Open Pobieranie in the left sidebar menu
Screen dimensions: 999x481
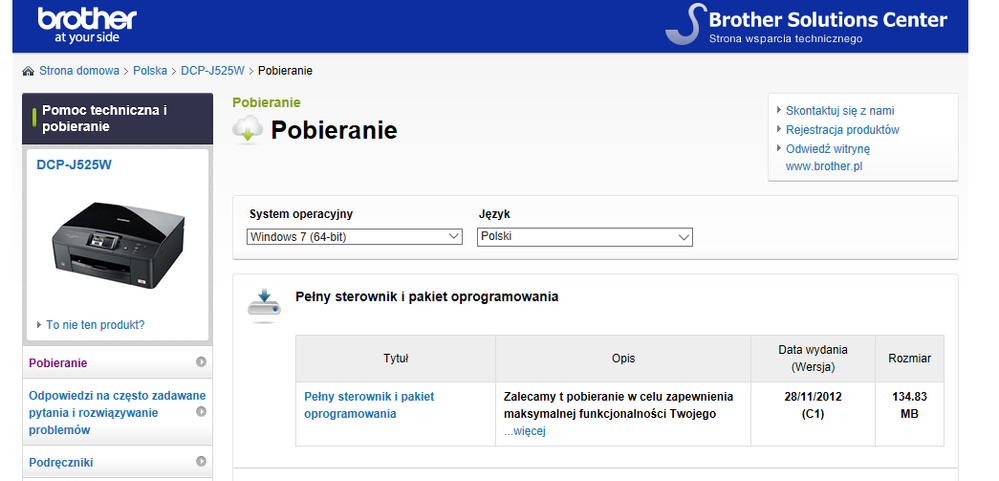click(x=117, y=363)
